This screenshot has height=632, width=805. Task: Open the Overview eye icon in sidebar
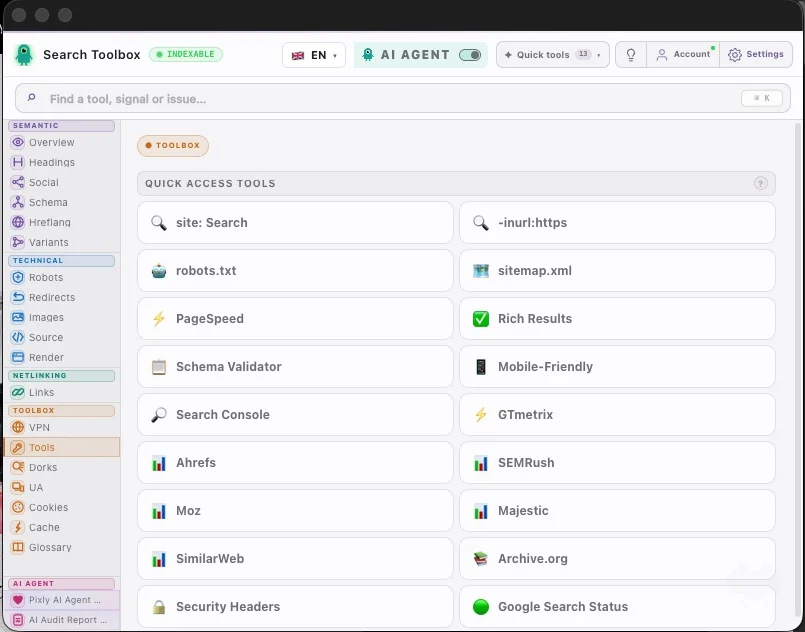(18, 142)
